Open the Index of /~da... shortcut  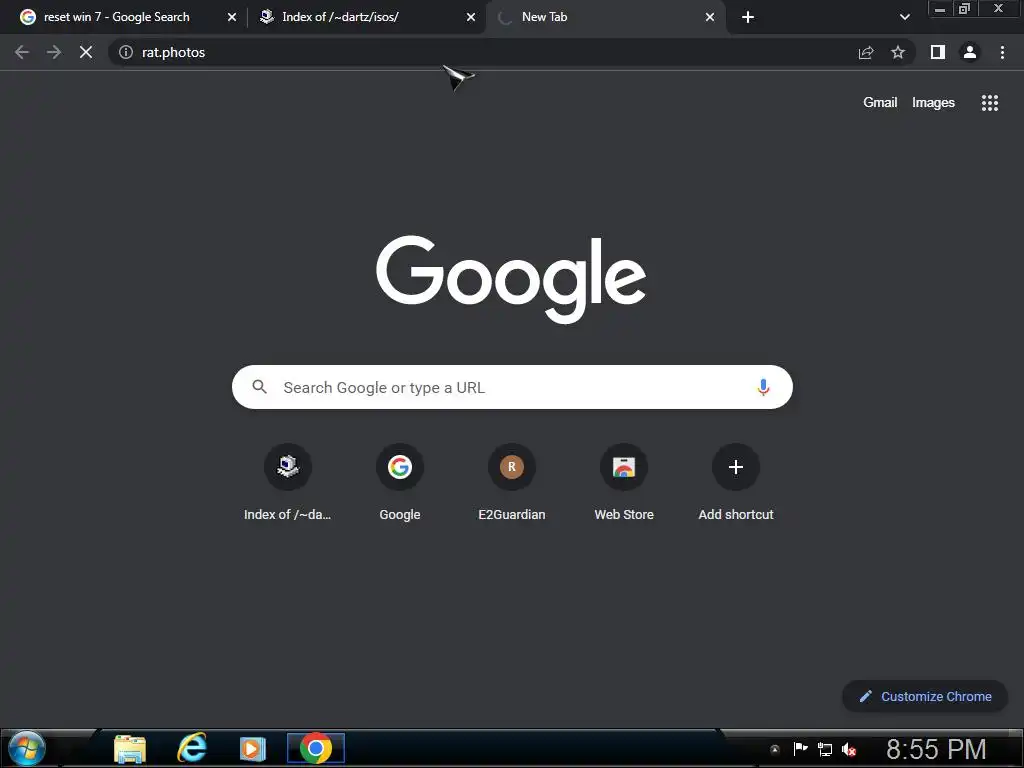coord(287,484)
